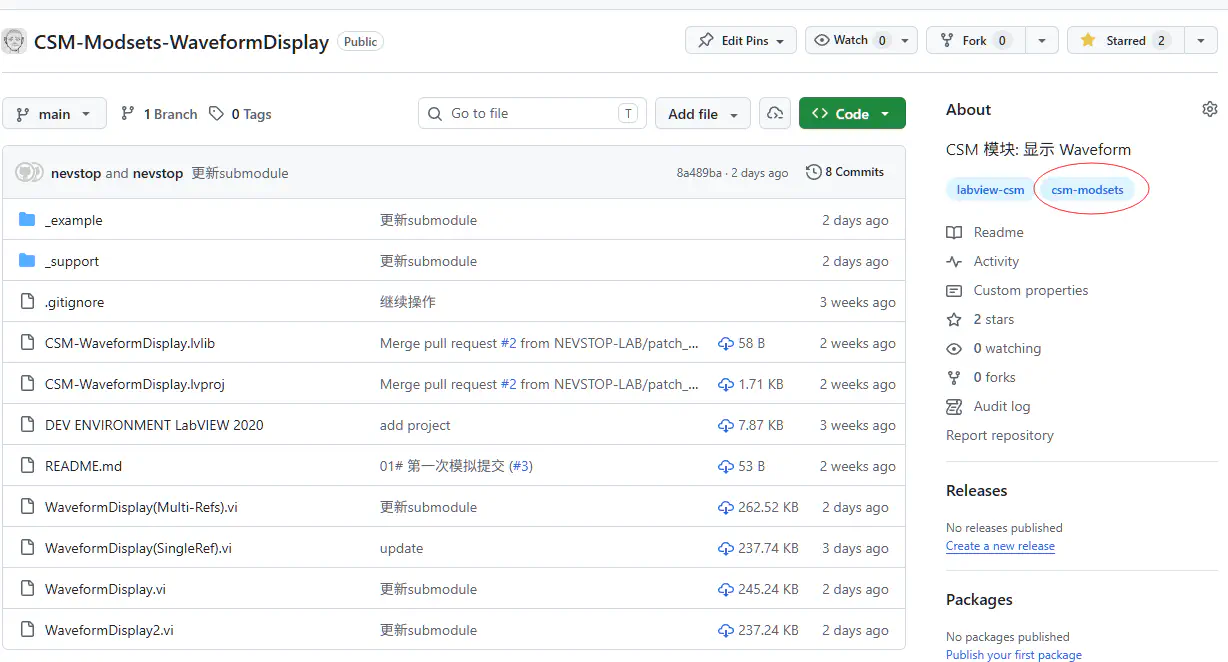Open CSM-WaveformDisplay.lvproj file
The image size is (1228, 662).
135,384
